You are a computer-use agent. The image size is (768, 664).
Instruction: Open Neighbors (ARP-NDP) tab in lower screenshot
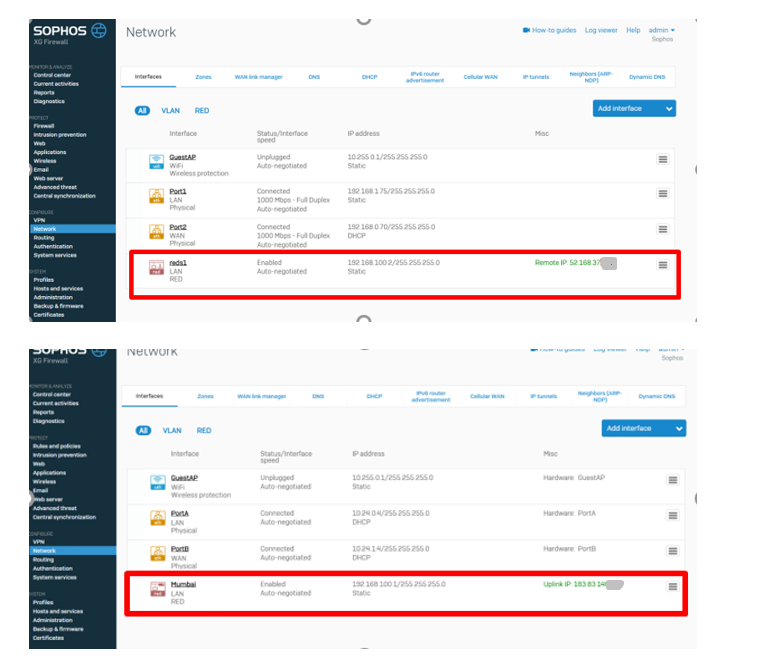(600, 396)
